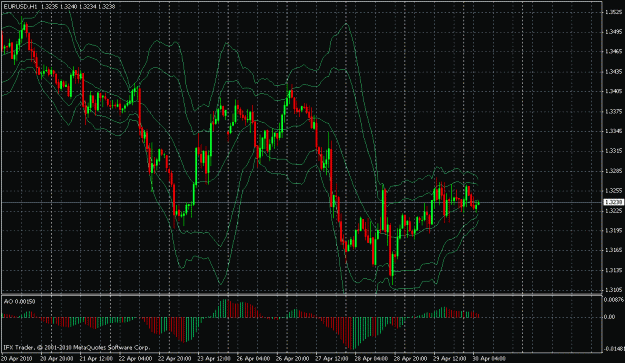Screen dimensions: 625x363
Task: Click the 1.3495 price axis label
Action: pos(613,32)
